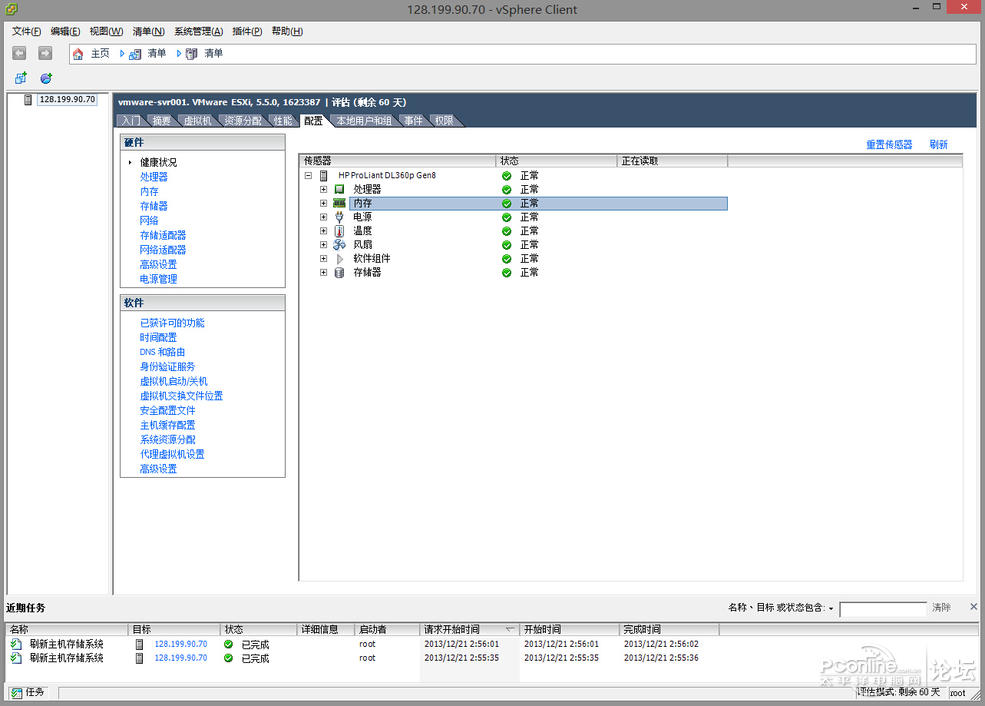Open the 视图(W) menu
This screenshot has width=985, height=706.
pyautogui.click(x=106, y=31)
